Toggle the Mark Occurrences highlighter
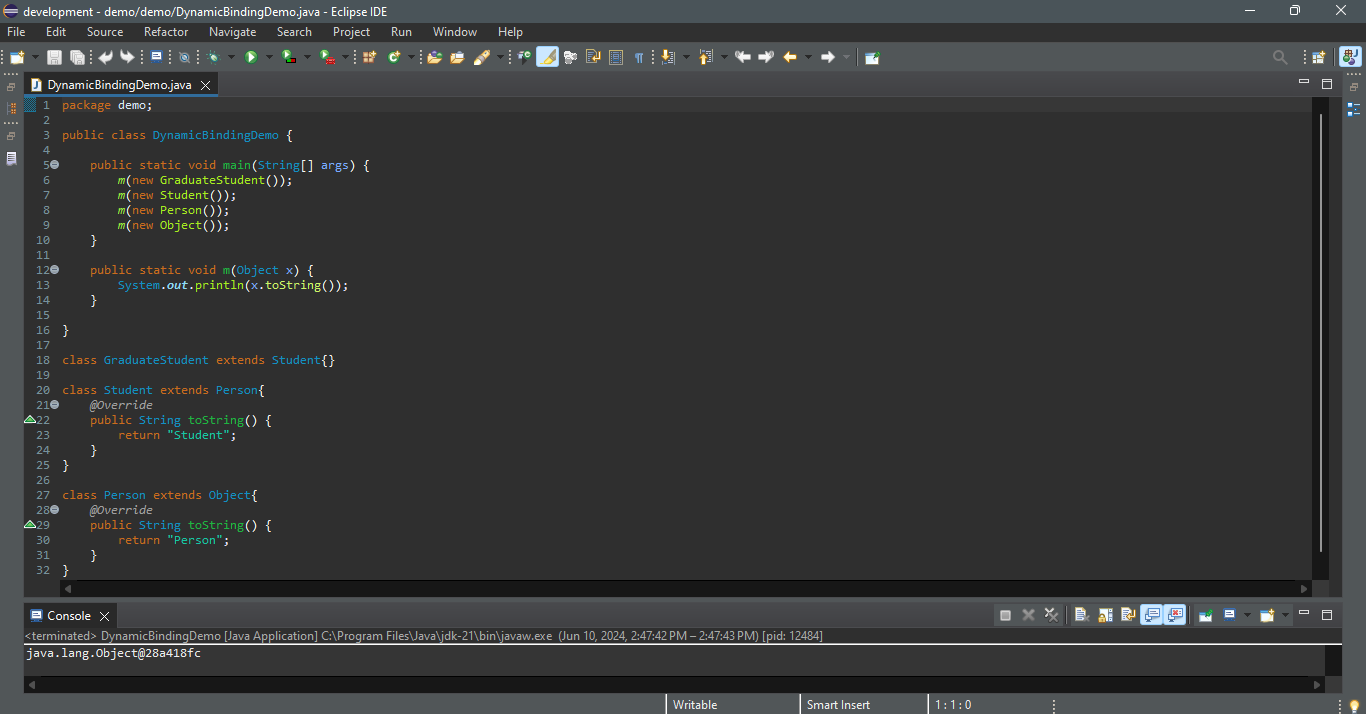1366x714 pixels. click(547, 57)
